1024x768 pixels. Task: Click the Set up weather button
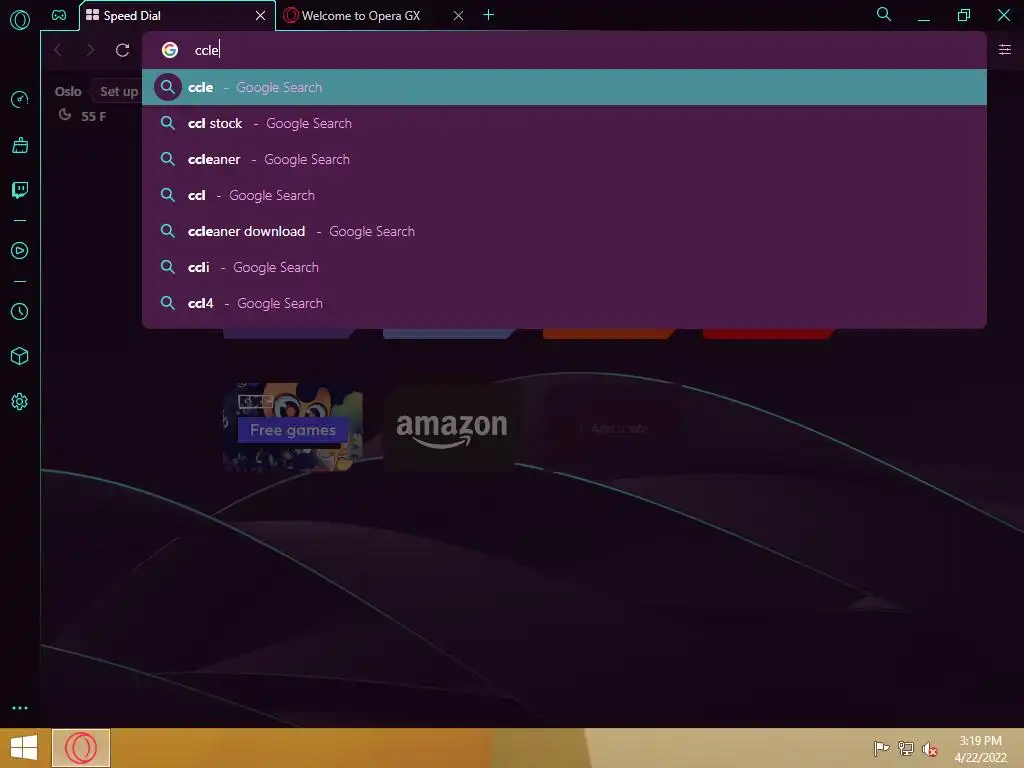[118, 91]
